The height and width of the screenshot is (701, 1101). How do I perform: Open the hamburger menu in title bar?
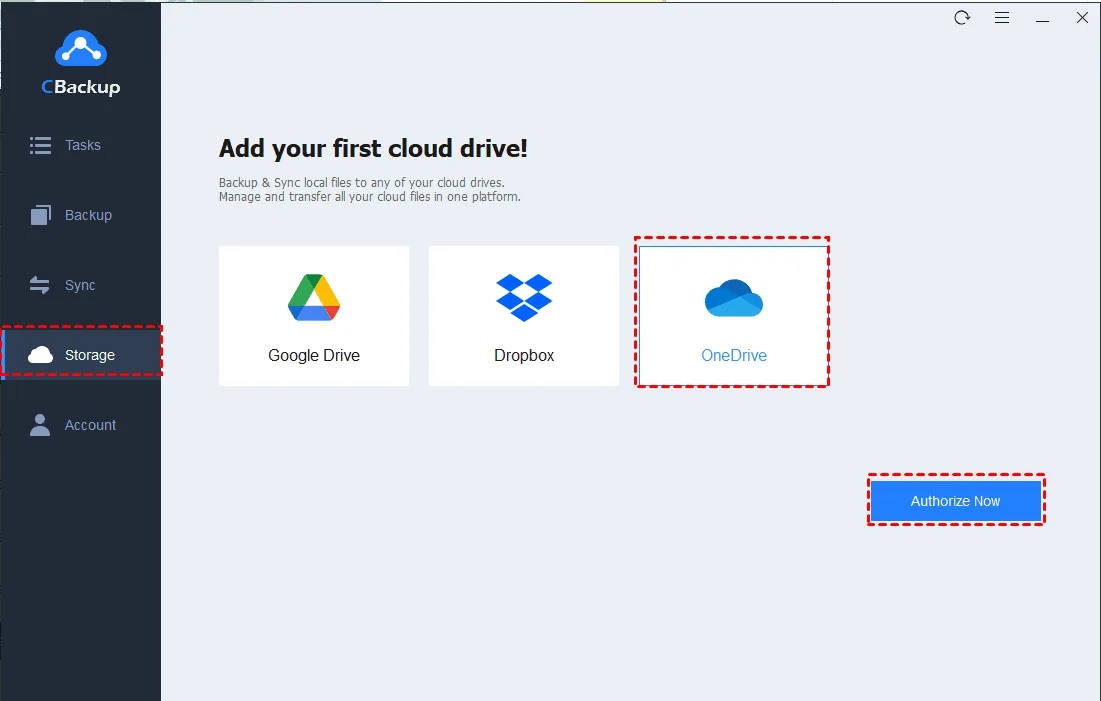point(1002,18)
